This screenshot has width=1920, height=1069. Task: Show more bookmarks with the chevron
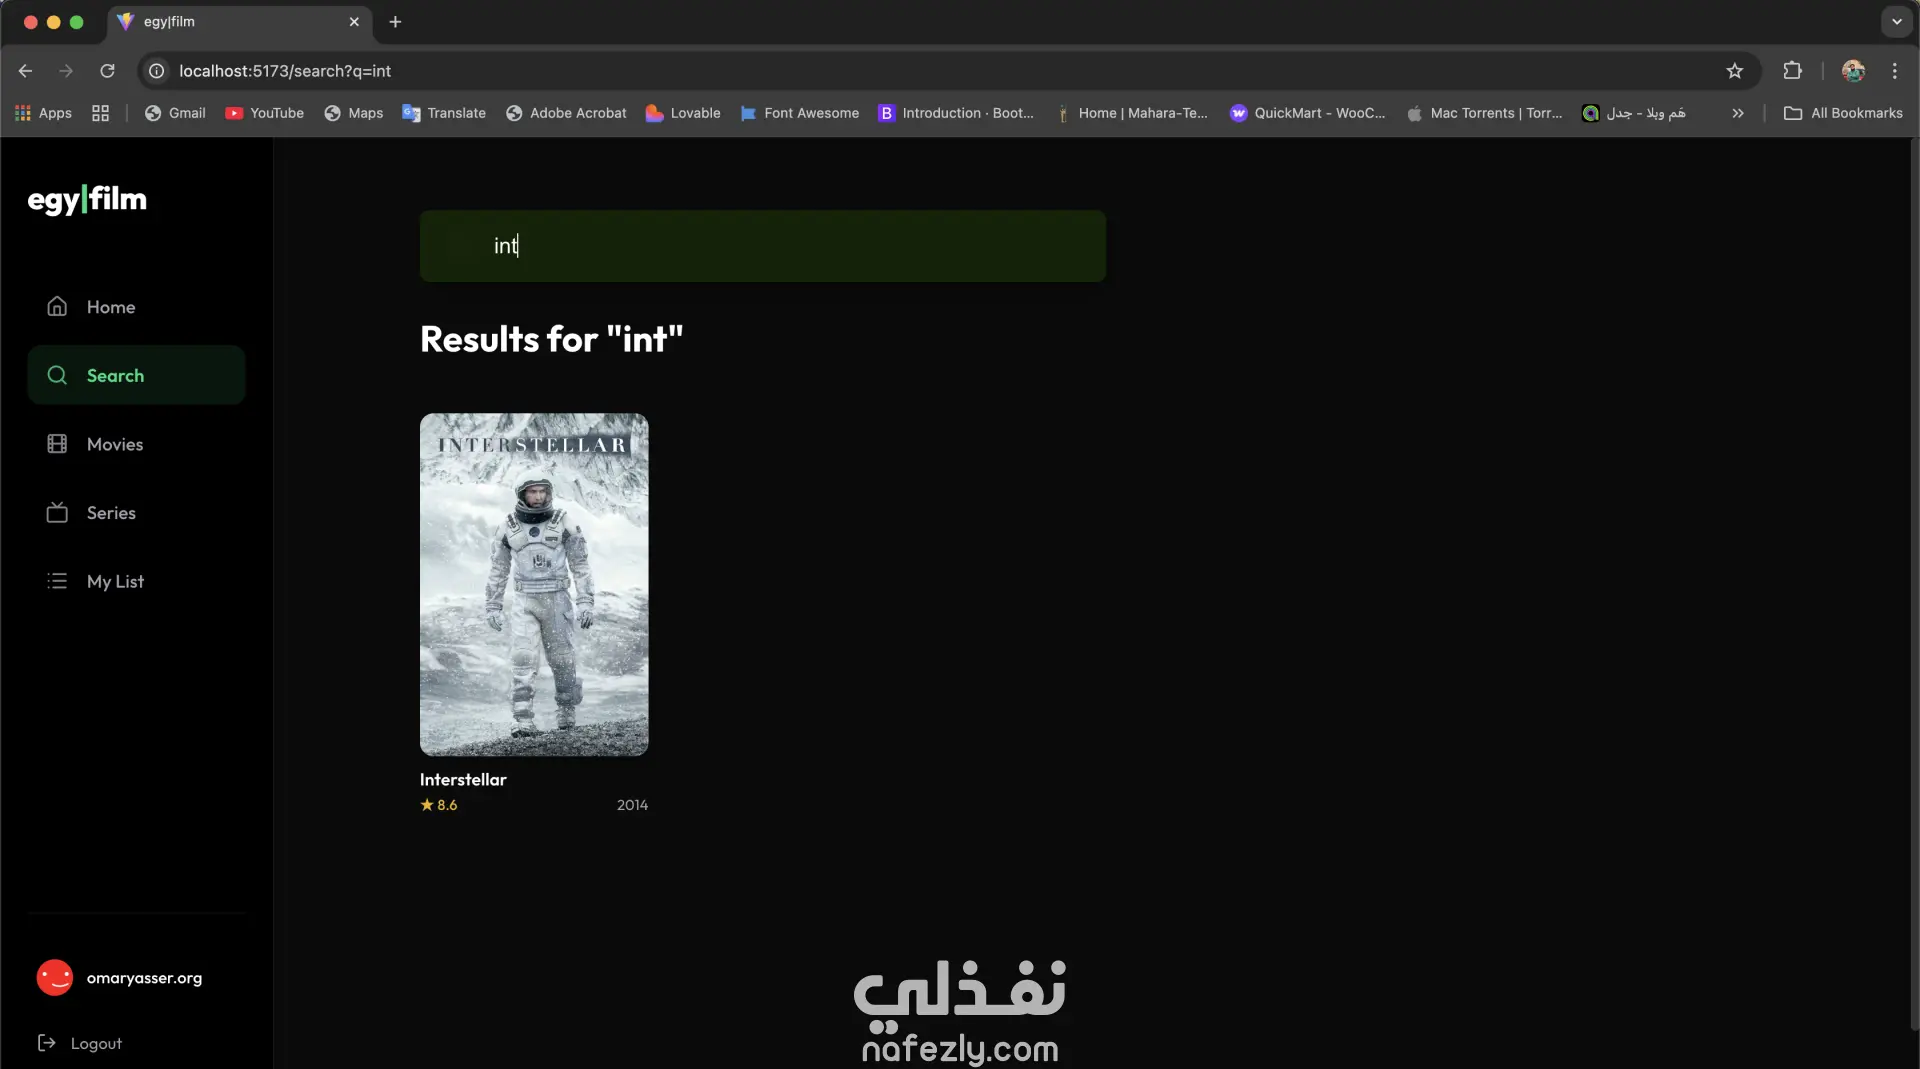1738,113
